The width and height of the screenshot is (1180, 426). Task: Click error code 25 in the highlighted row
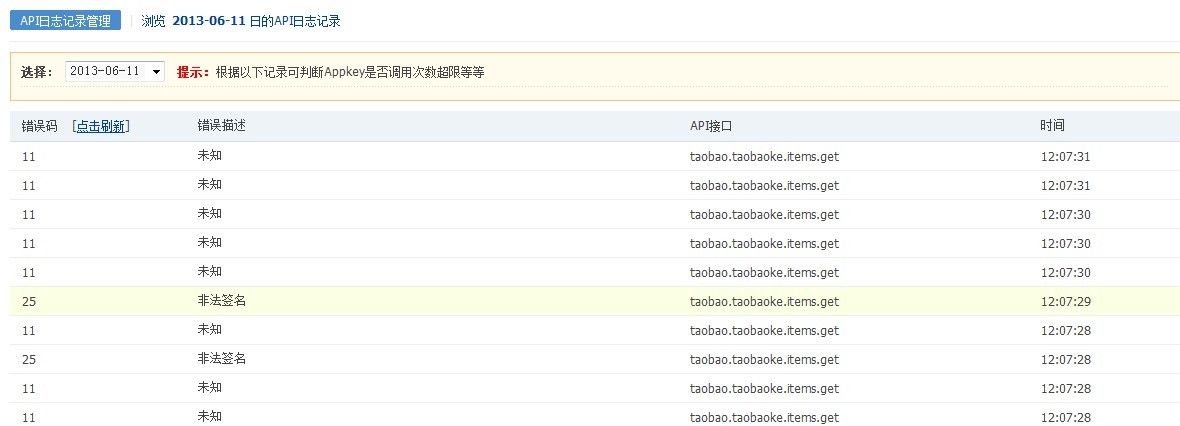(29, 301)
